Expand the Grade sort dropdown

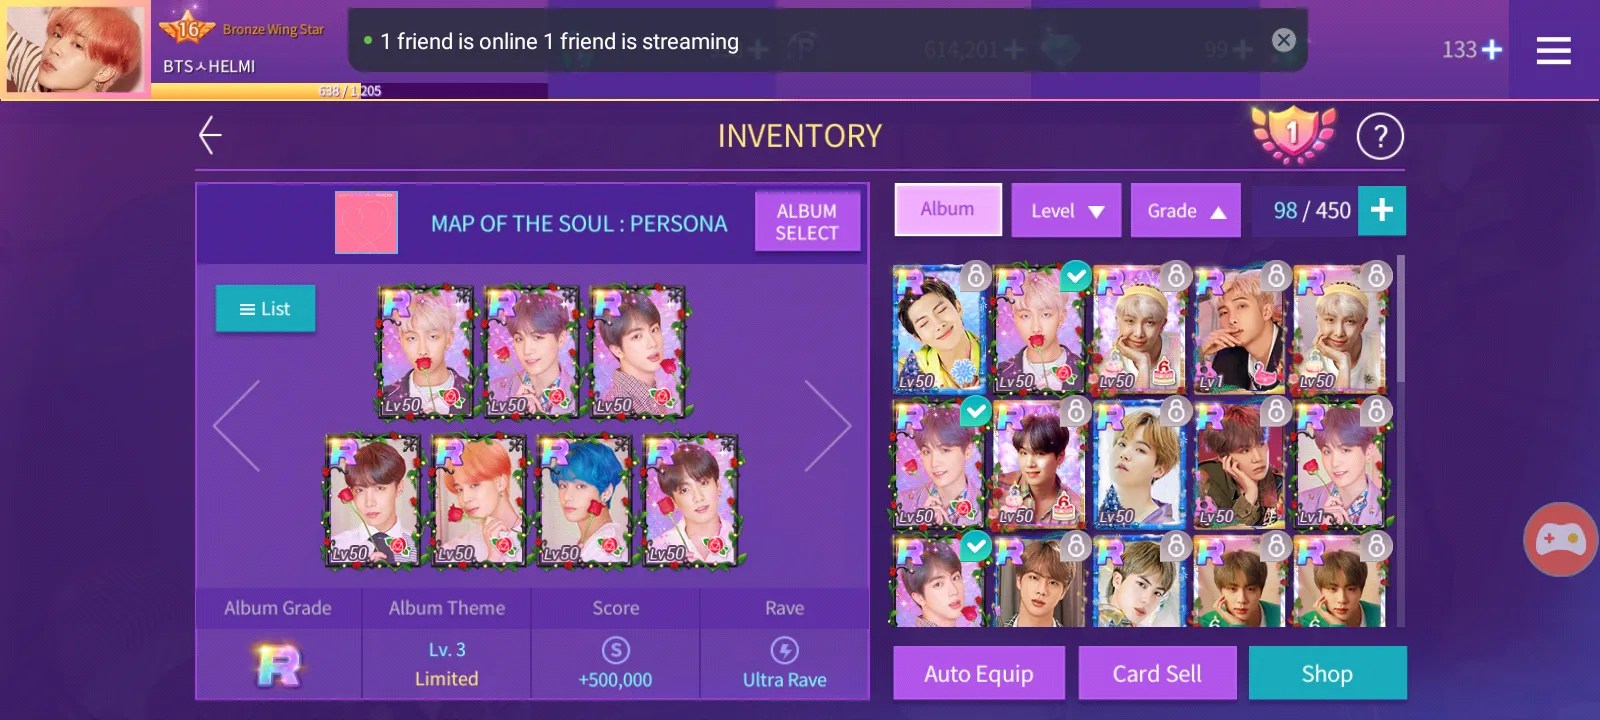coord(1186,211)
